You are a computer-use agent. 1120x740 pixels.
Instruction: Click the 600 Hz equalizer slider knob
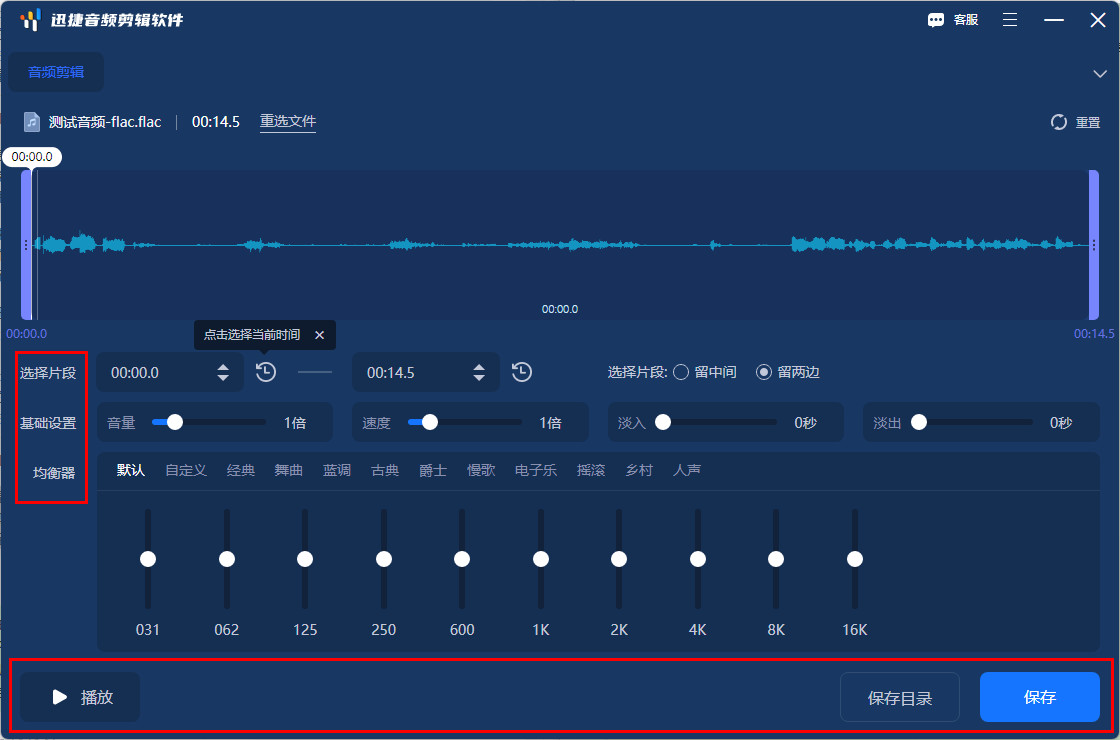click(x=462, y=559)
